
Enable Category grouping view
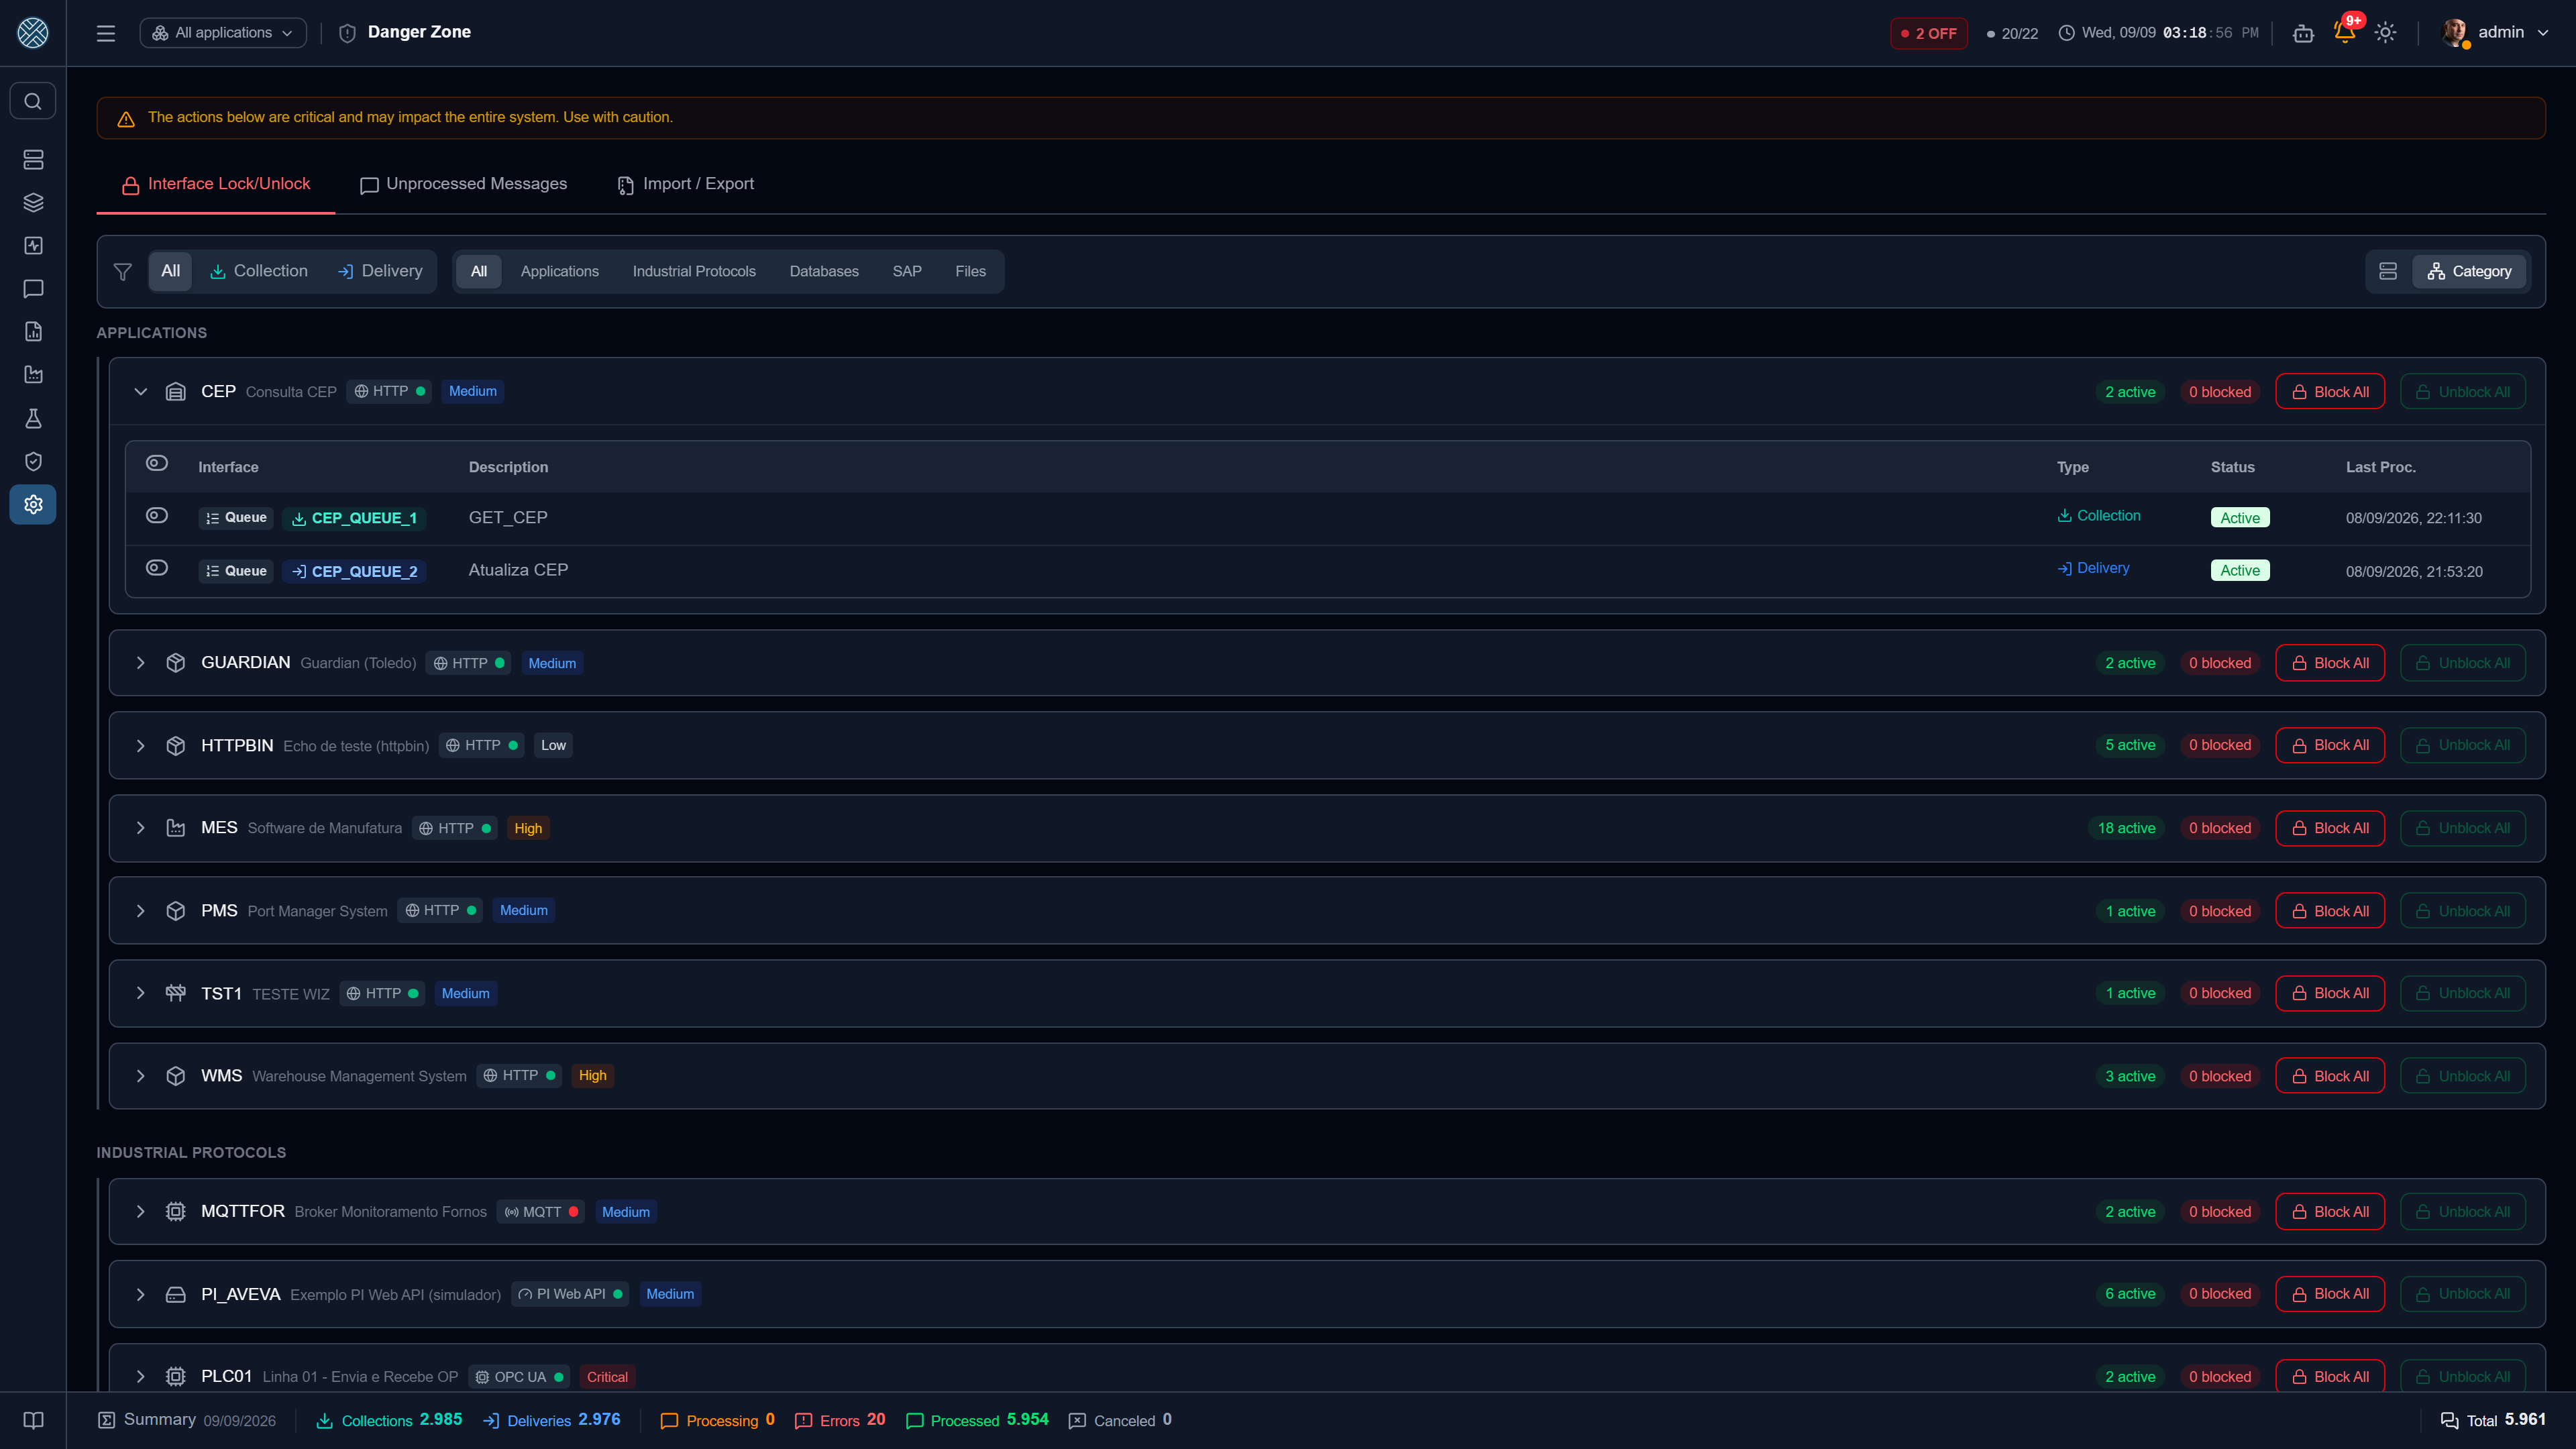2469,271
